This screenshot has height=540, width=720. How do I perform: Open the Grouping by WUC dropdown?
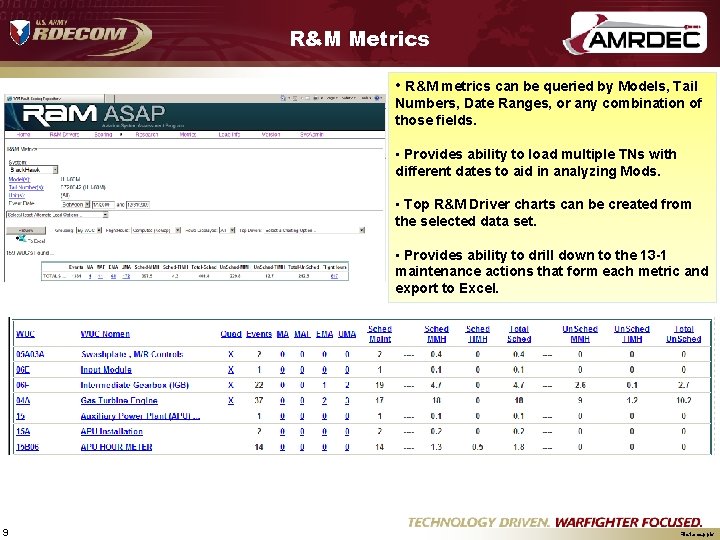point(89,230)
